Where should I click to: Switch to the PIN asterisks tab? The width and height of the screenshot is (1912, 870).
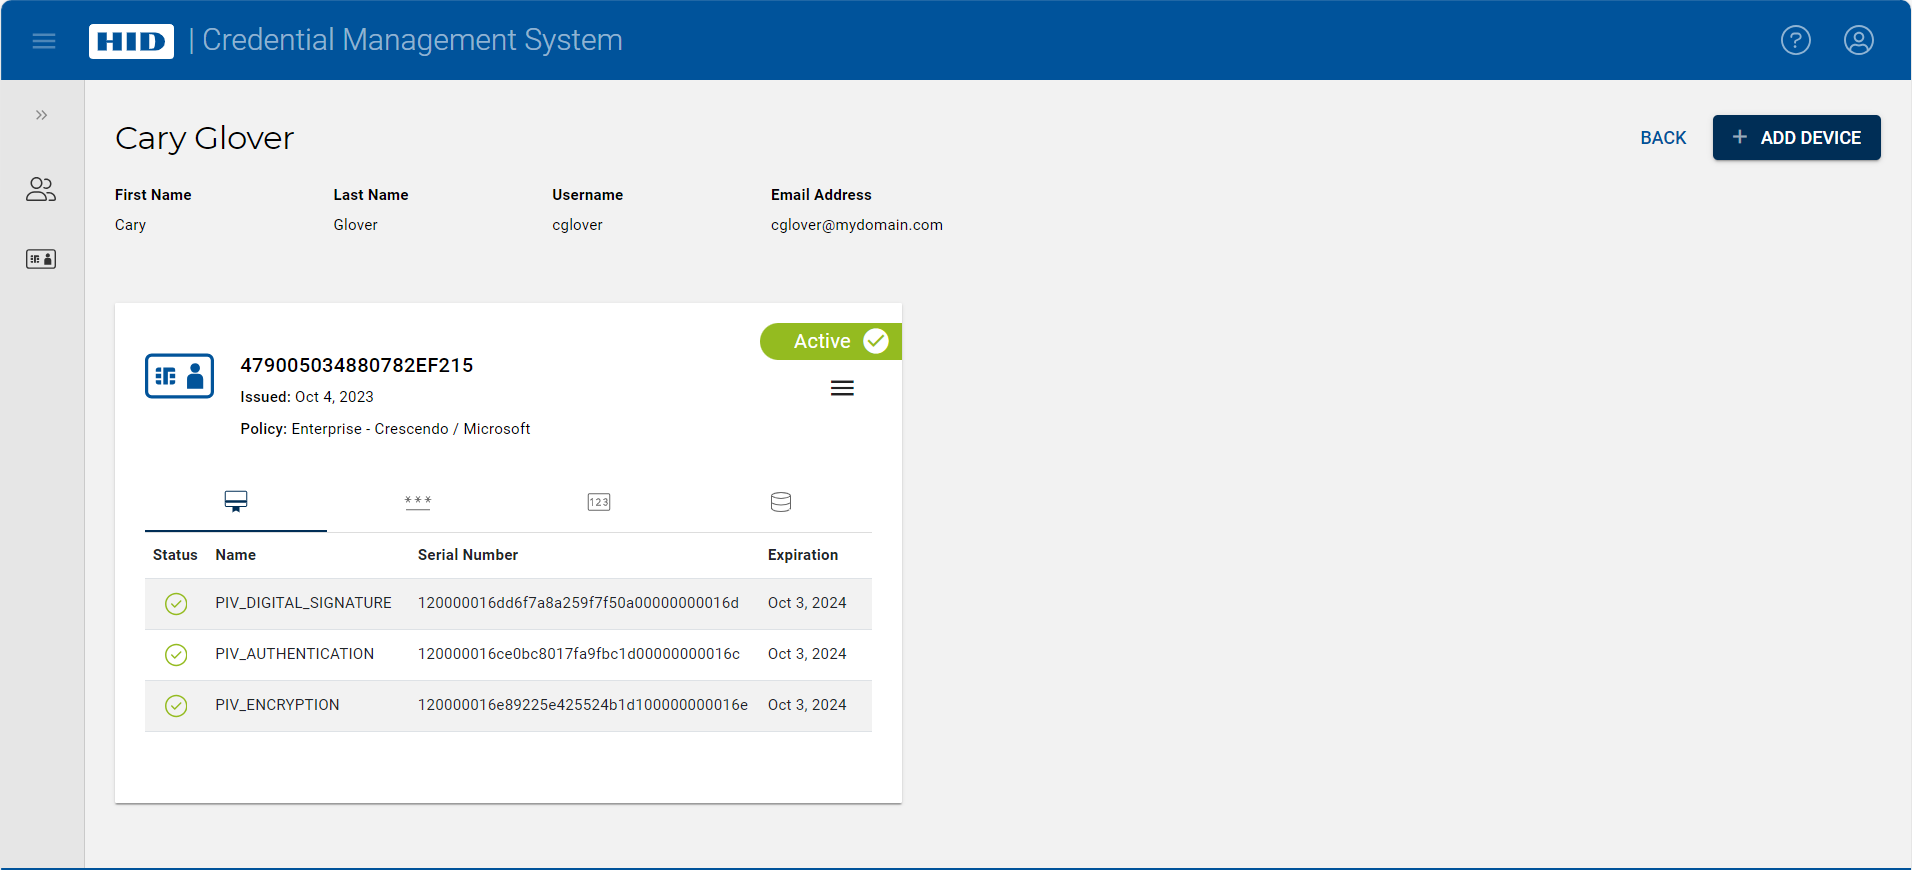click(418, 501)
